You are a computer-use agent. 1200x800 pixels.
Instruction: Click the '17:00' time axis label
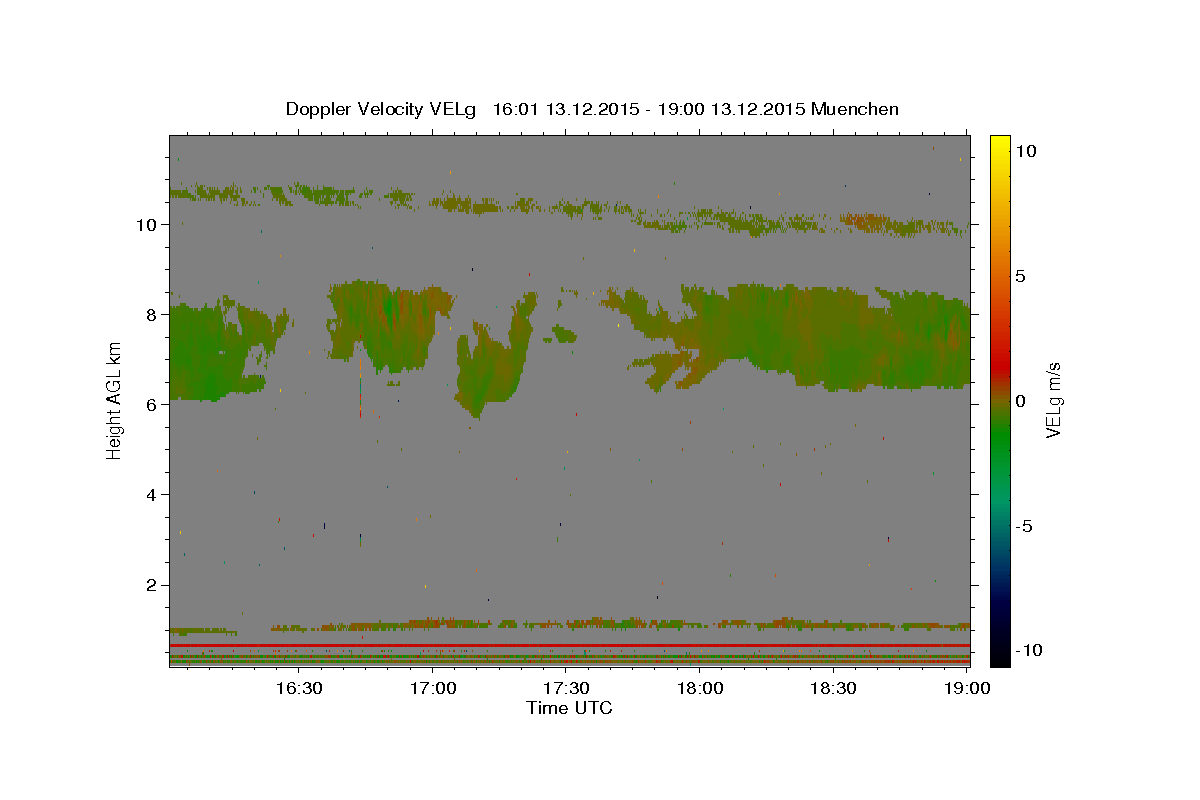coord(432,688)
